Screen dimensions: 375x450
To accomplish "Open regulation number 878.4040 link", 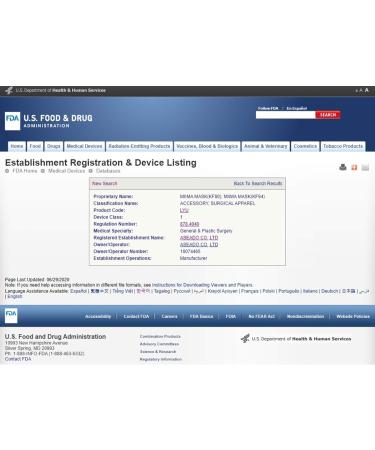I will click(189, 224).
